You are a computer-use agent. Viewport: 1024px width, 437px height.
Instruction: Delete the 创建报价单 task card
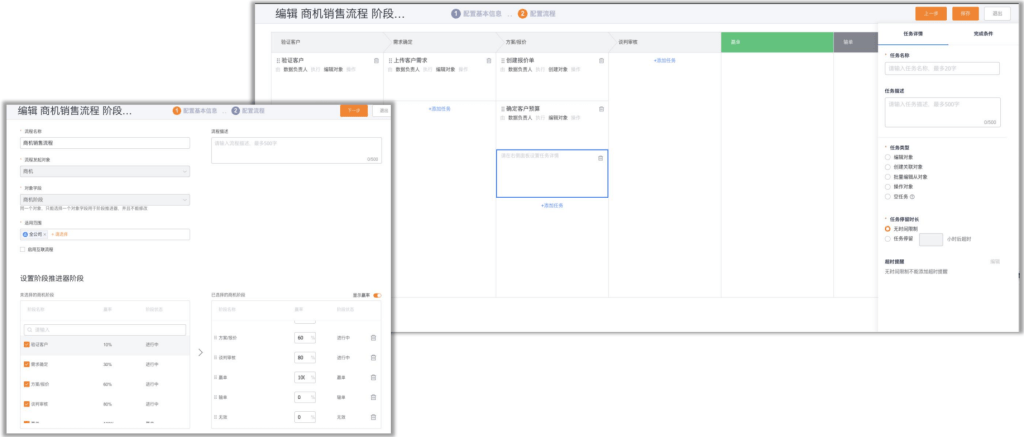pyautogui.click(x=601, y=60)
